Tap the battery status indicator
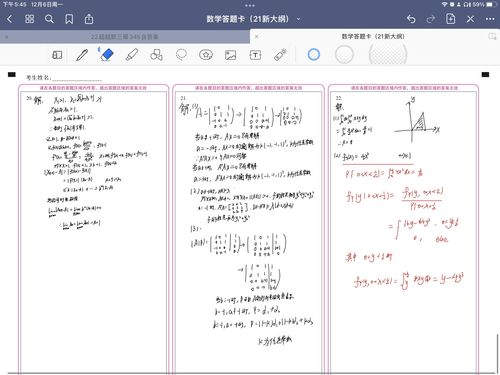The height and width of the screenshot is (375, 500). (x=490, y=5)
